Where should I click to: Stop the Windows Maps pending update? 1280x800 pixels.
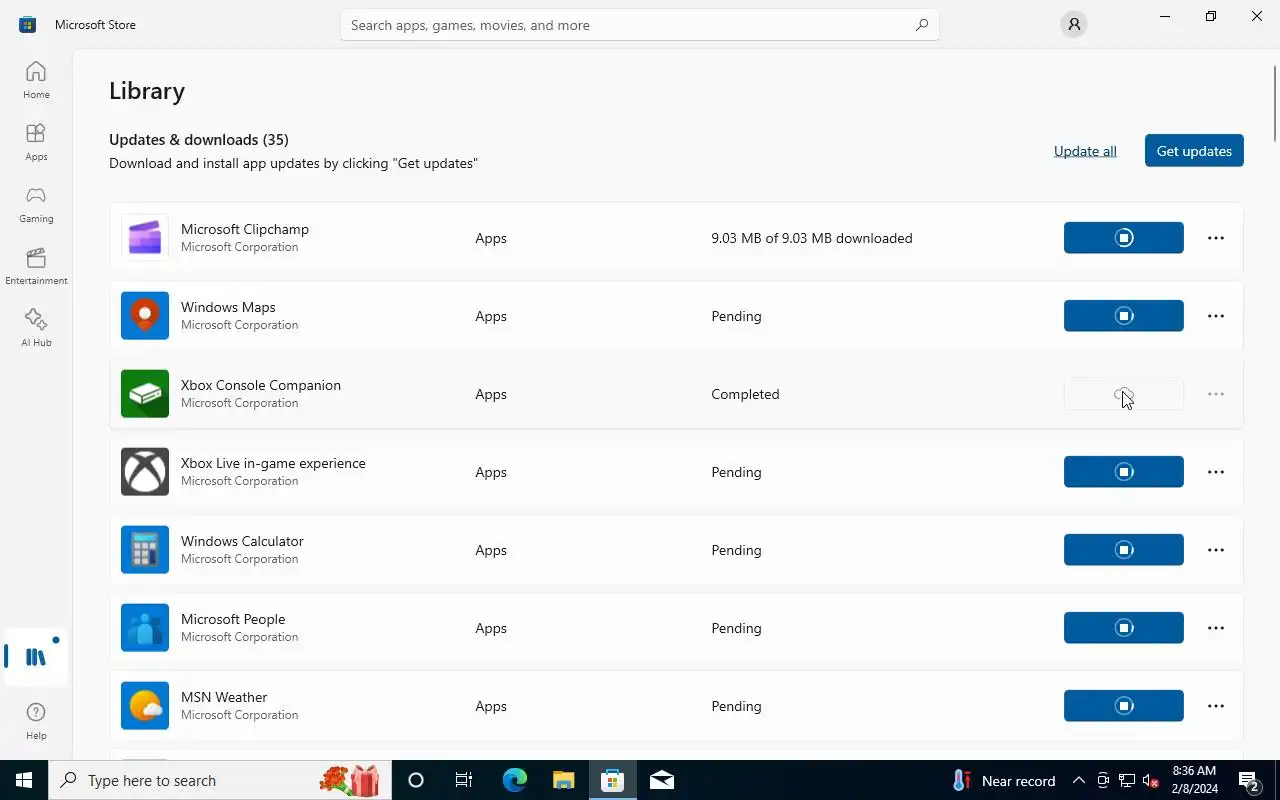[x=1124, y=316]
